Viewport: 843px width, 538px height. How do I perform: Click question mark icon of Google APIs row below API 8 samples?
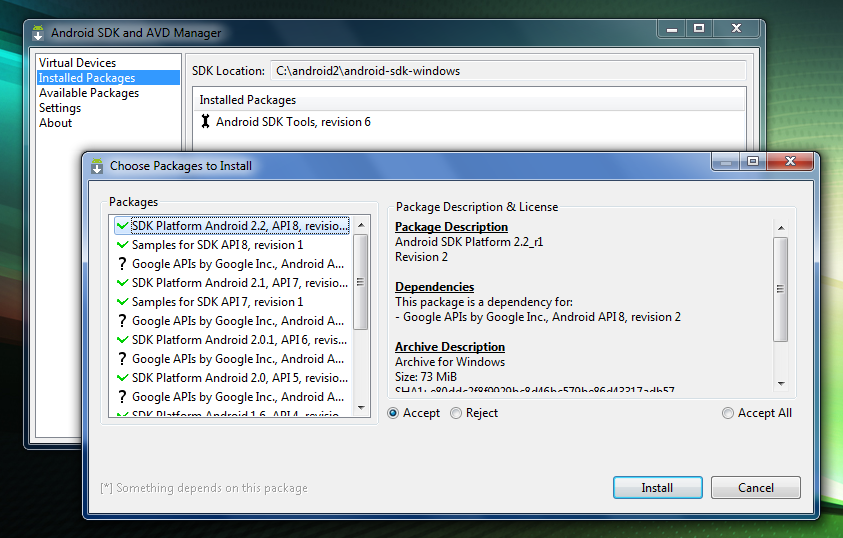pyautogui.click(x=123, y=264)
